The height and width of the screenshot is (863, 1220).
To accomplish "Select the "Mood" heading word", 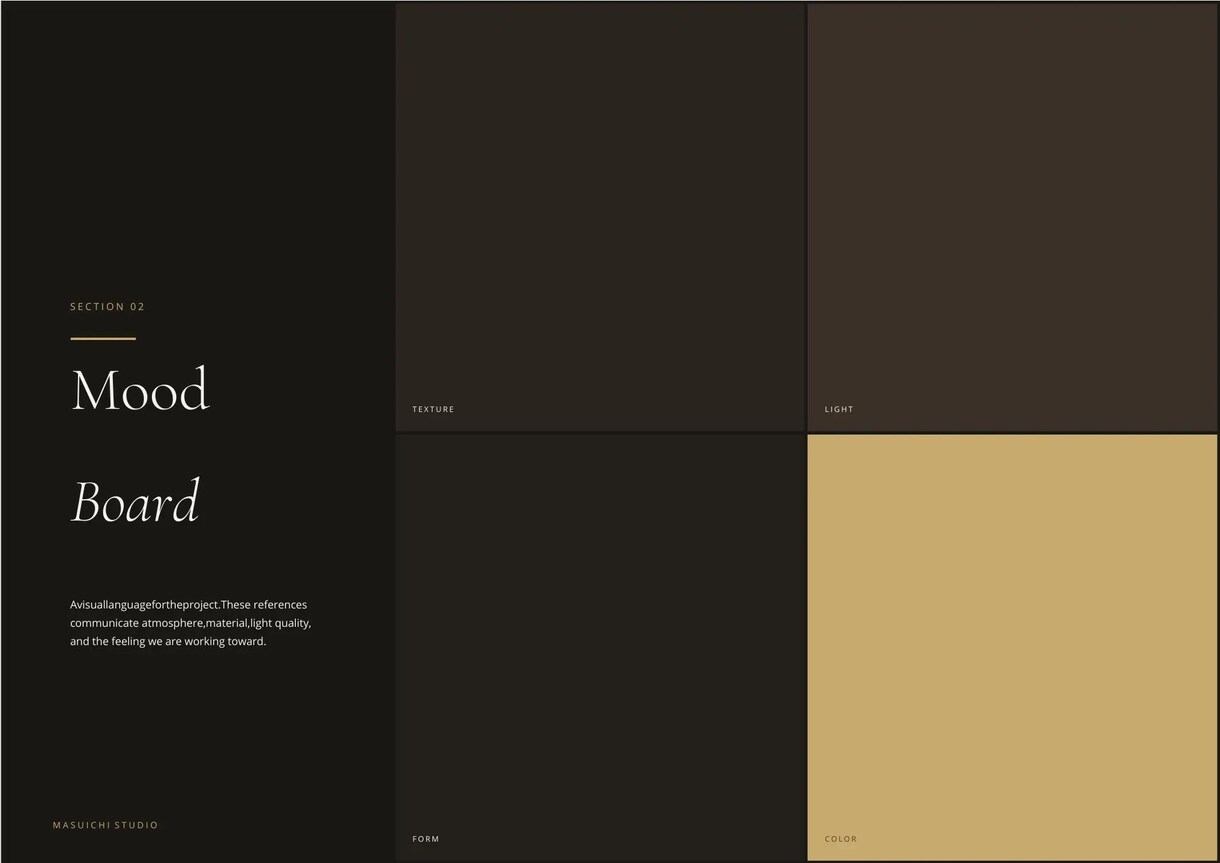I will (x=140, y=390).
